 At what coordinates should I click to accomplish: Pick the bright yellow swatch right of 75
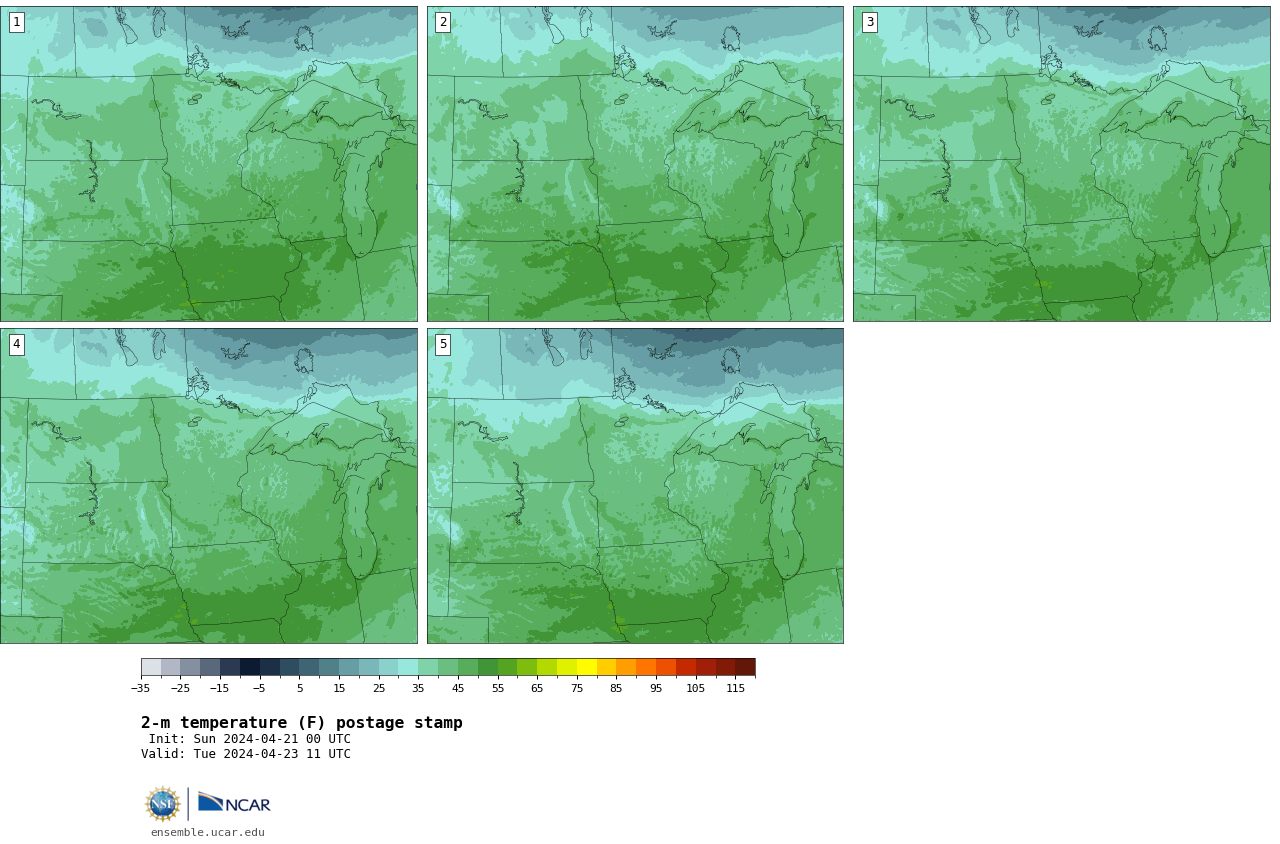(587, 667)
